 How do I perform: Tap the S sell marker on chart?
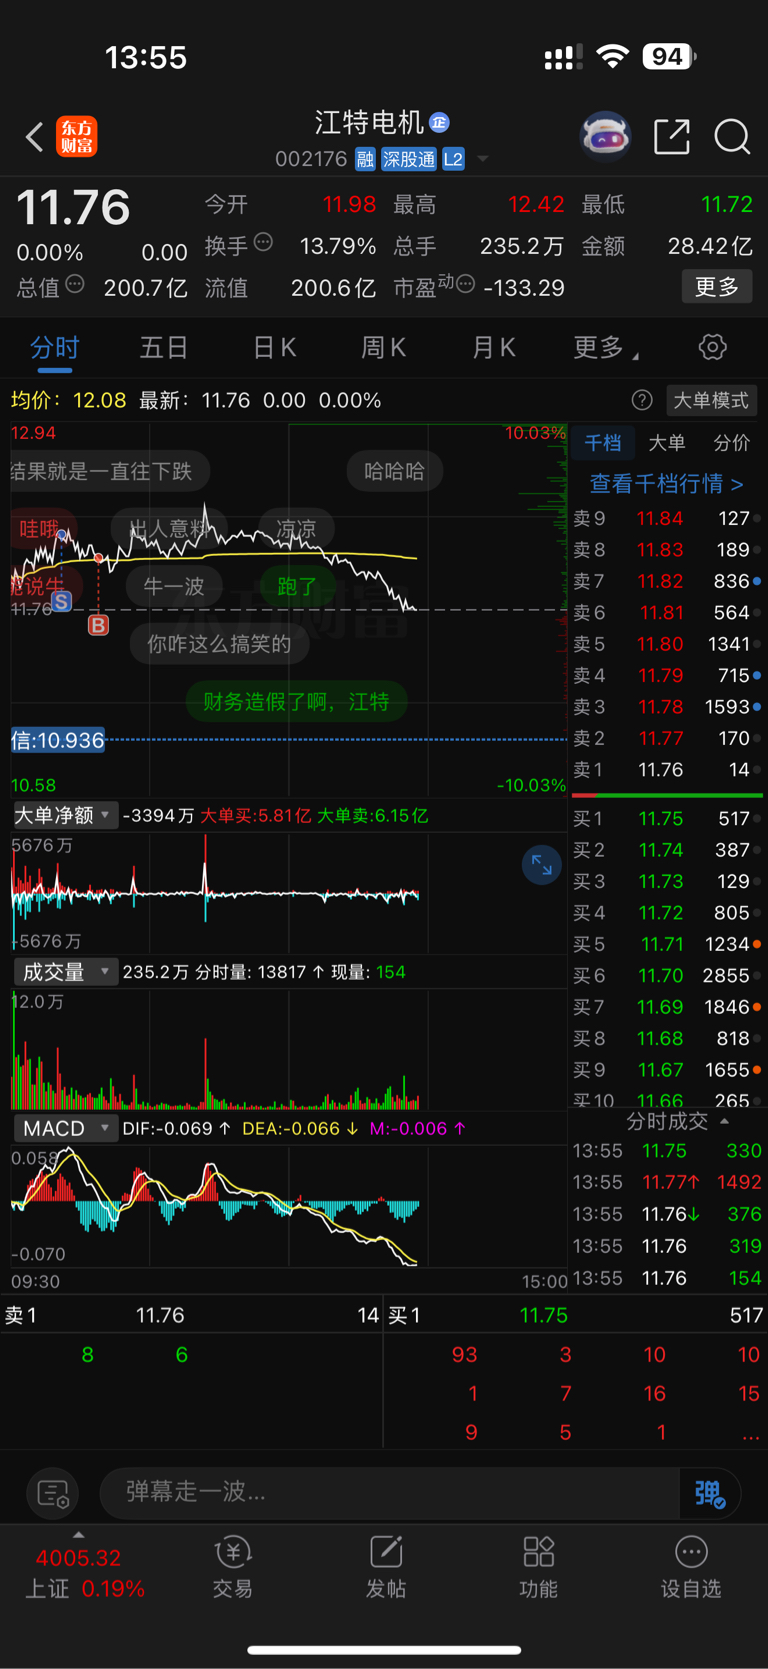pos(62,602)
